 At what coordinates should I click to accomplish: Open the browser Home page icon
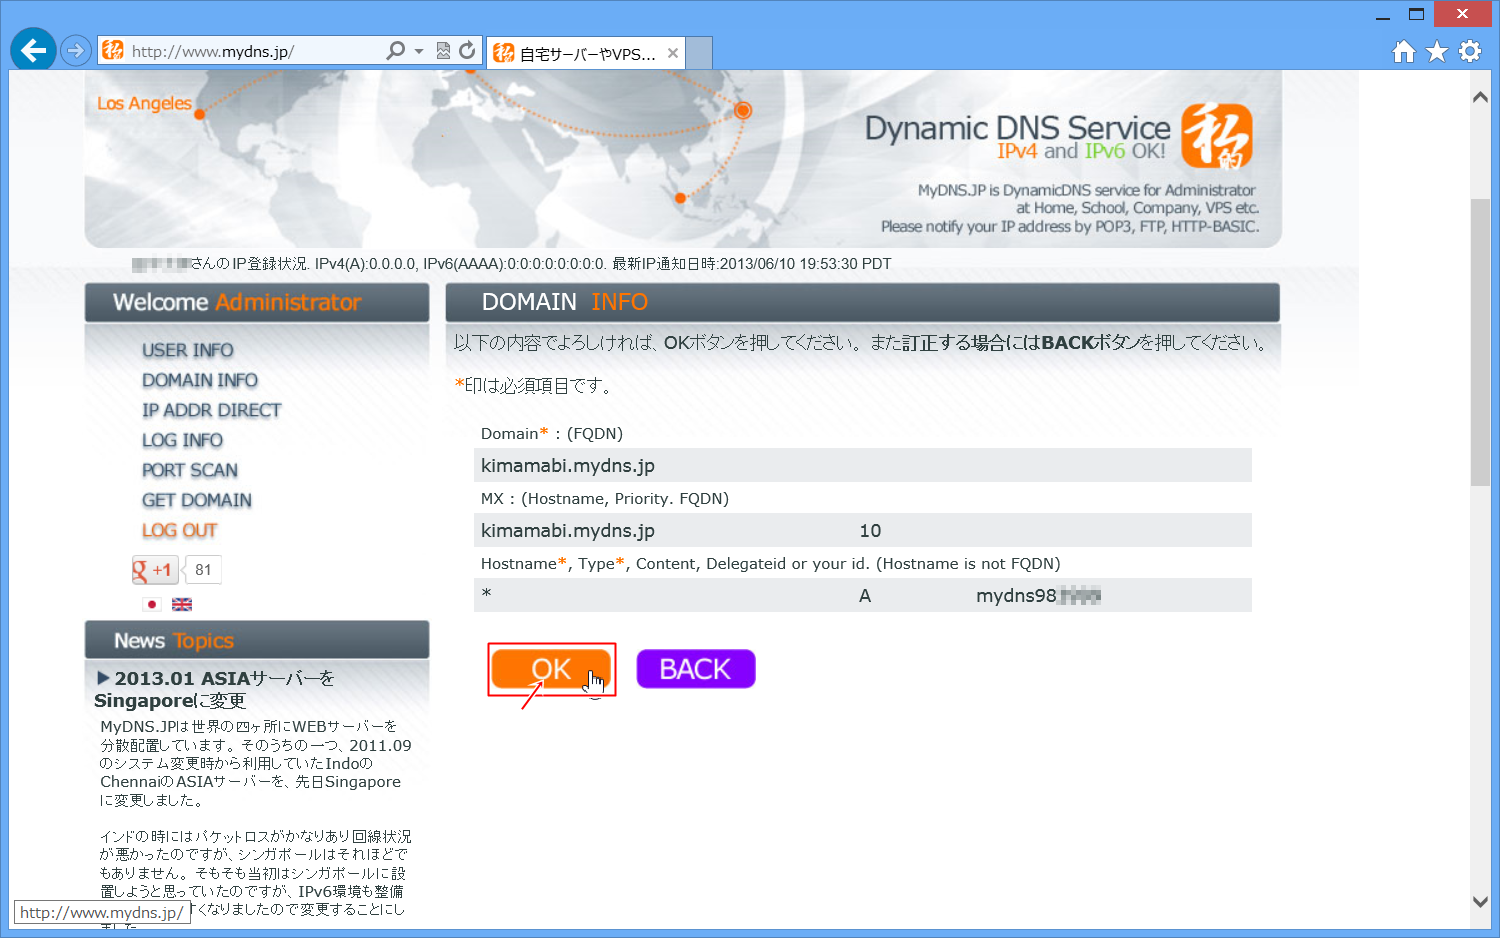1404,51
